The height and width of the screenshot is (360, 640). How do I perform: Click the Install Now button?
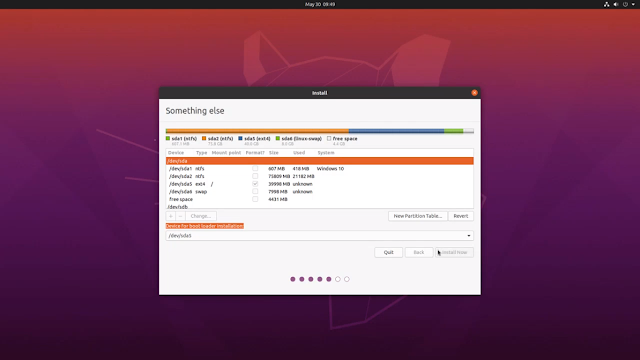click(454, 252)
